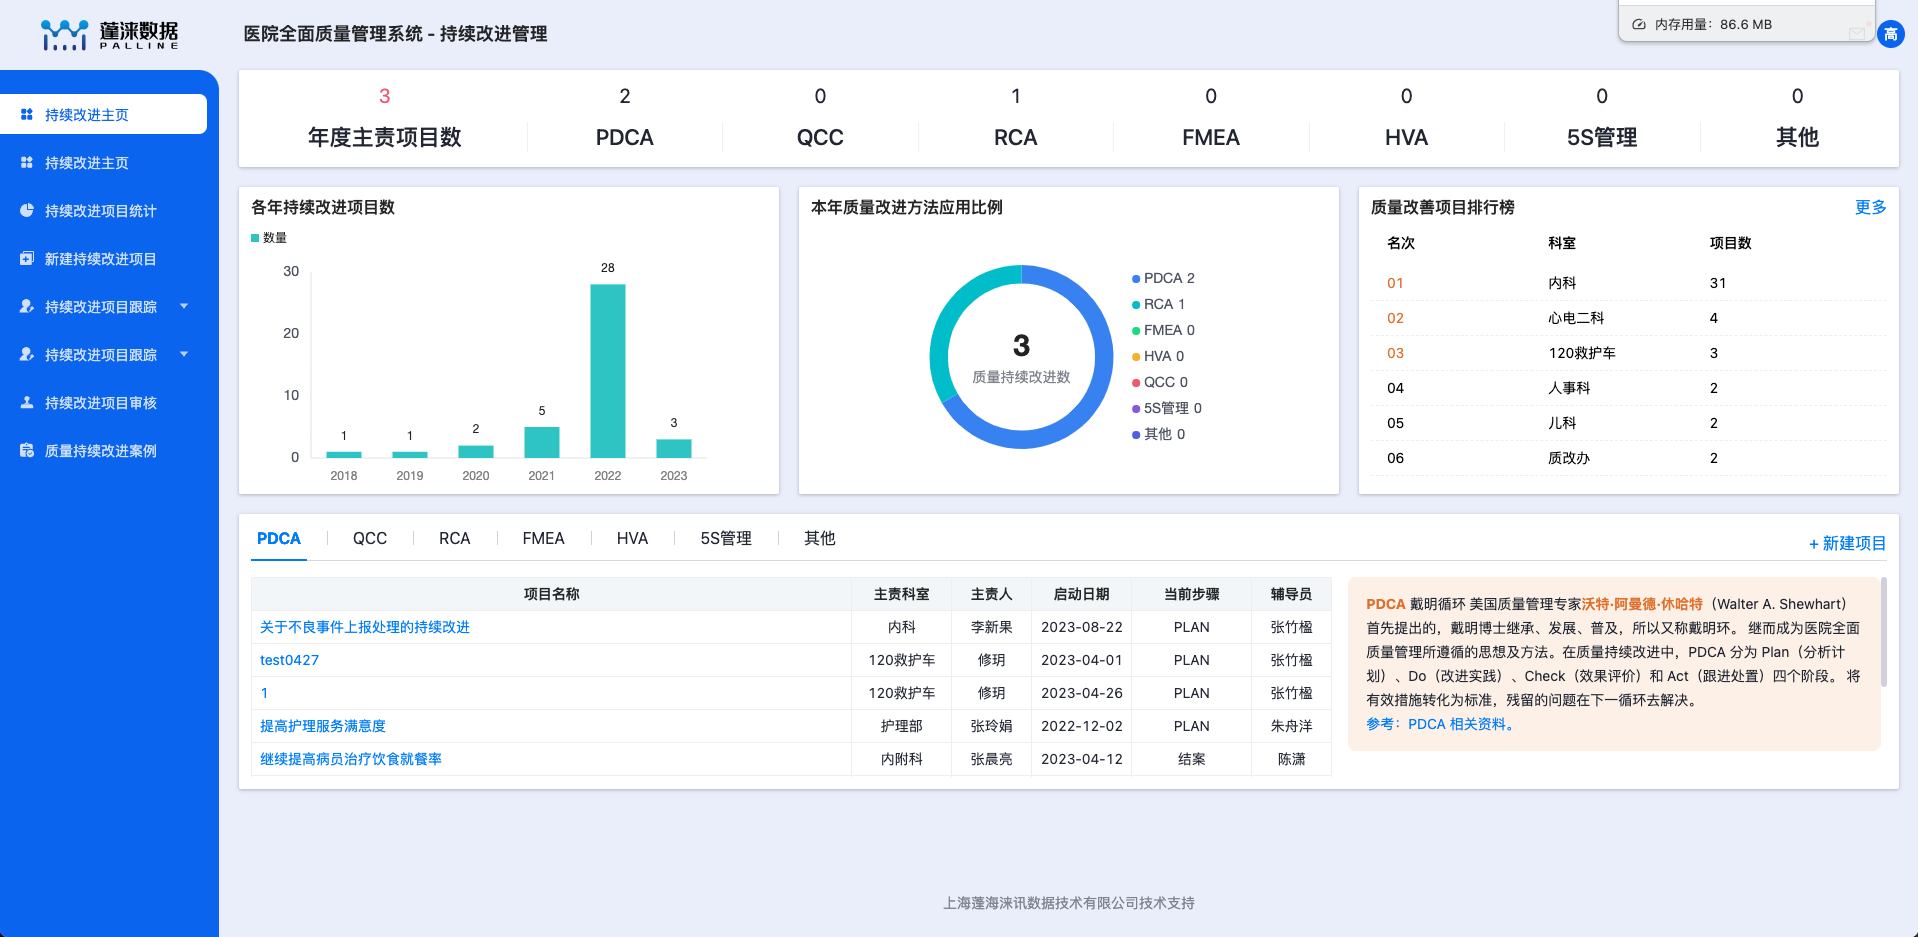
Task: Open project test0427
Action: [289, 660]
